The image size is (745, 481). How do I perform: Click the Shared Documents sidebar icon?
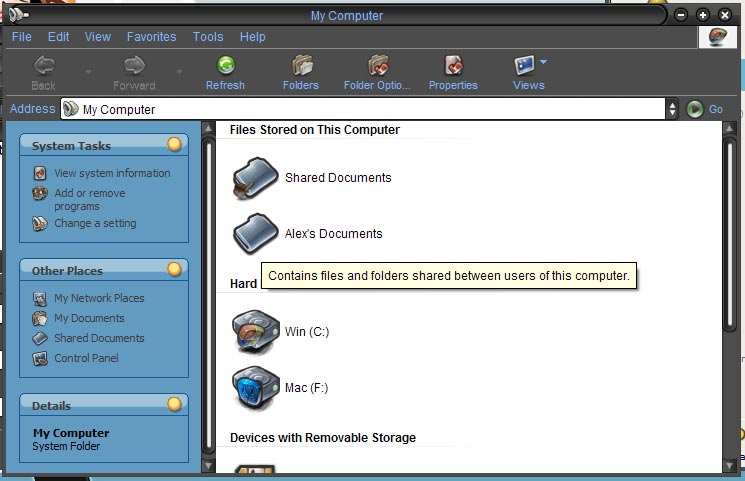pyautogui.click(x=40, y=338)
